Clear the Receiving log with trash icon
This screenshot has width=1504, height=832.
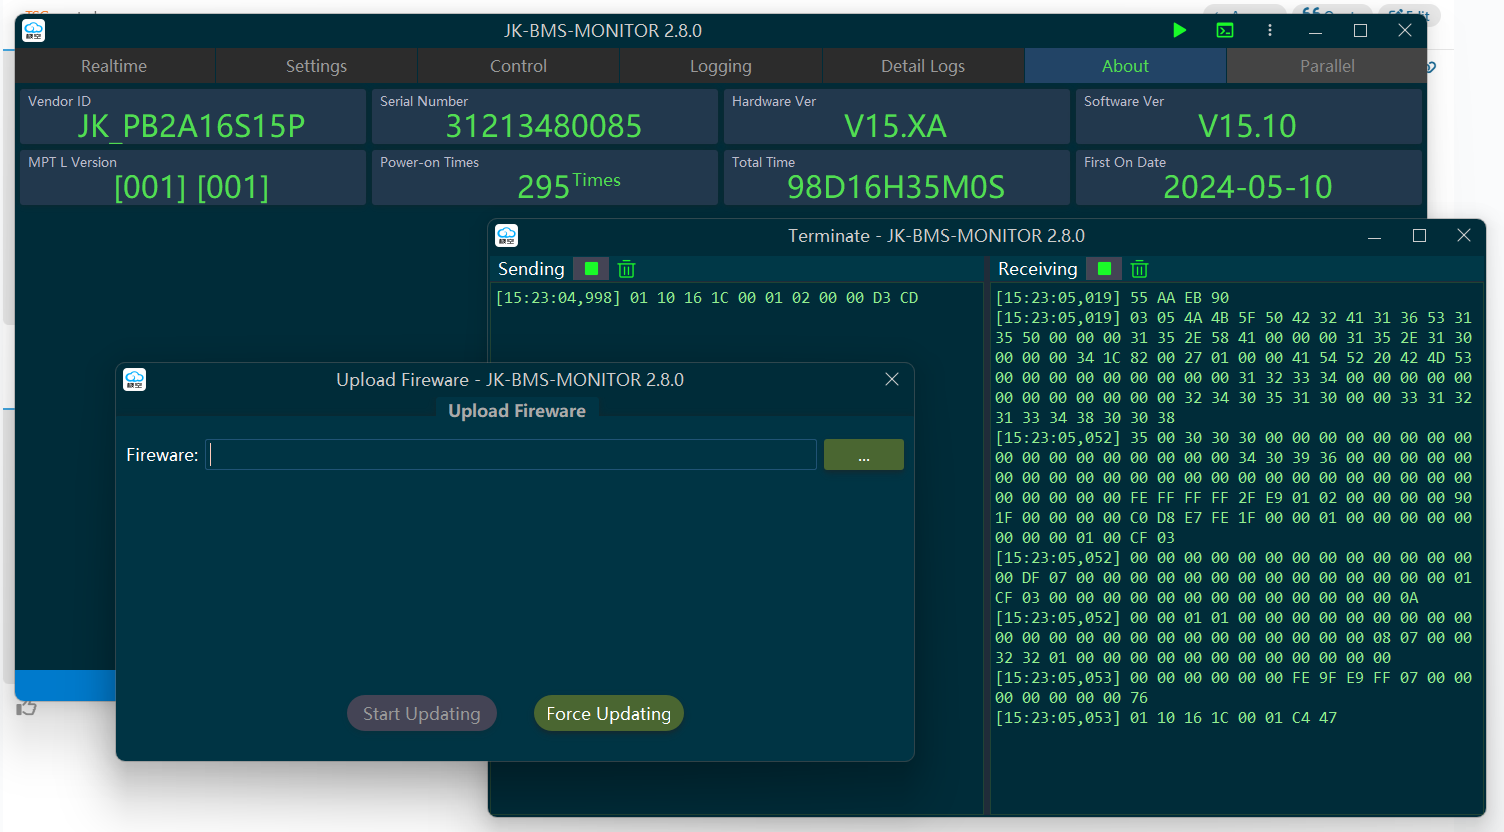coord(1140,269)
